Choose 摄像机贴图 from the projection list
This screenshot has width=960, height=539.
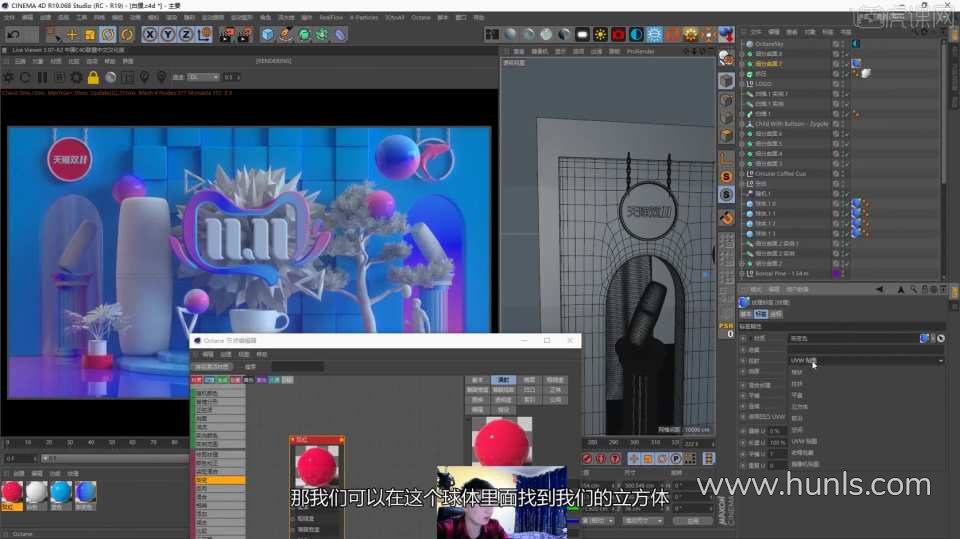click(x=805, y=464)
